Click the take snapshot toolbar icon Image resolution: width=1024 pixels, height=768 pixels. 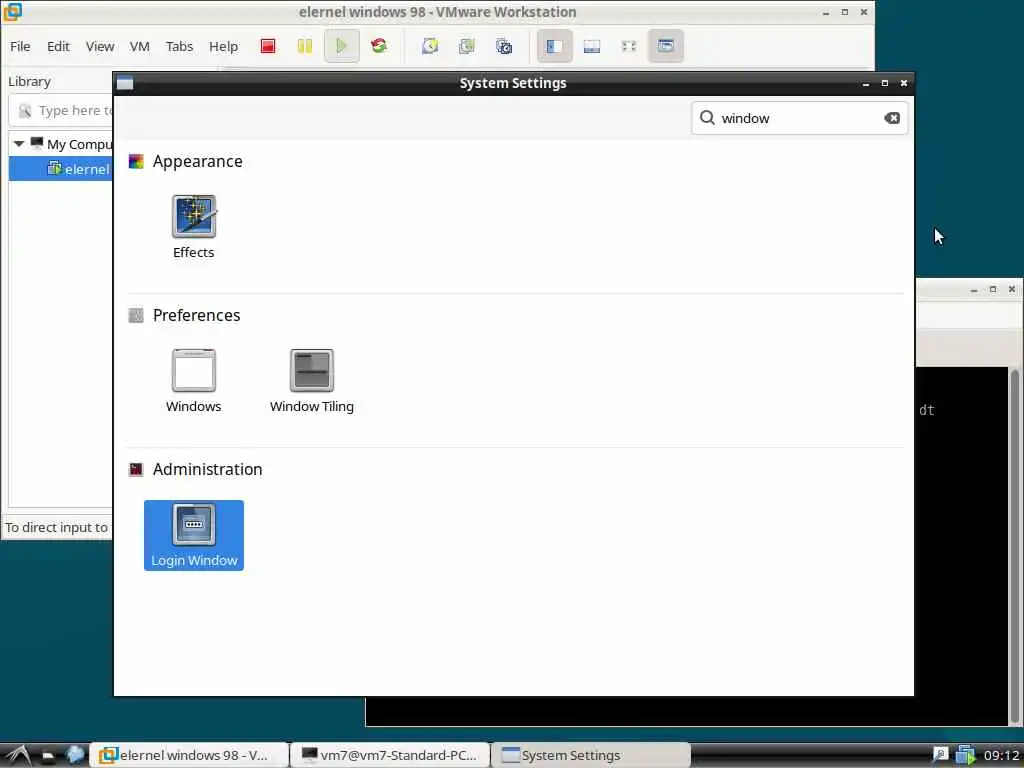tap(430, 46)
